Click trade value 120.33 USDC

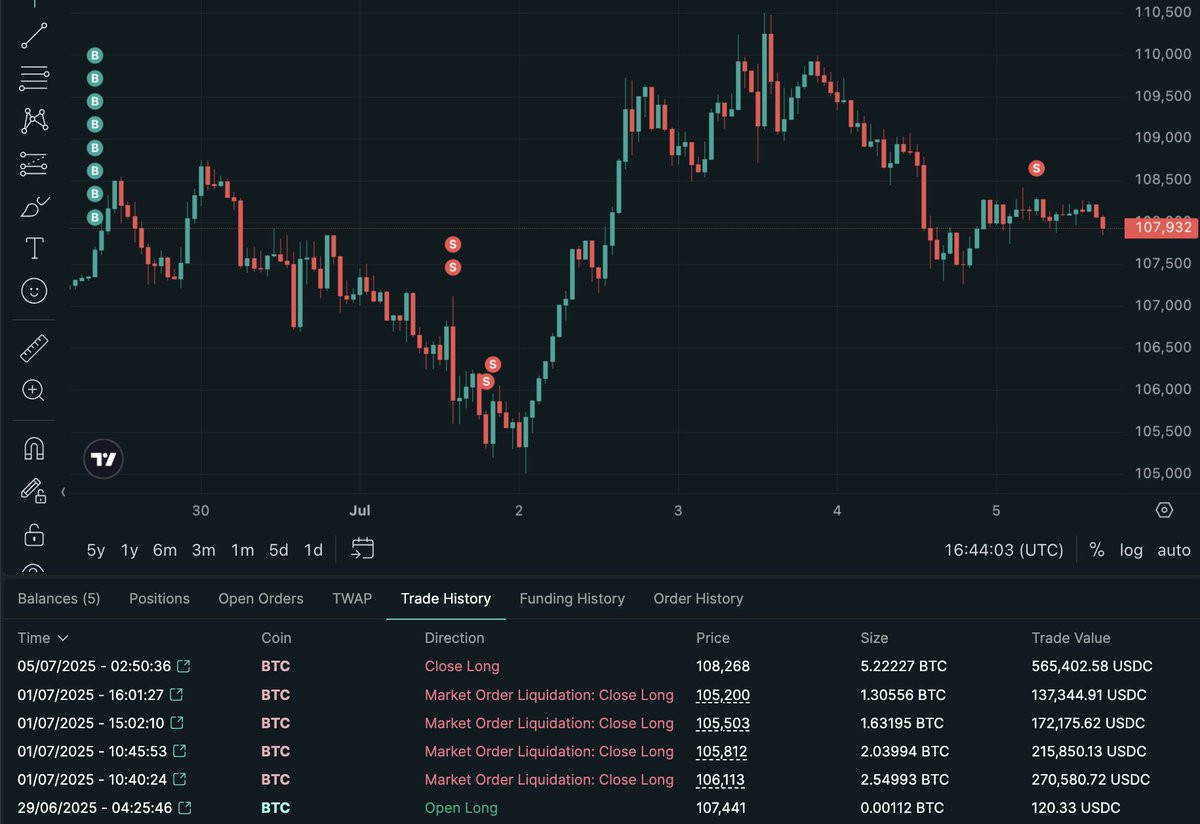coord(1076,808)
